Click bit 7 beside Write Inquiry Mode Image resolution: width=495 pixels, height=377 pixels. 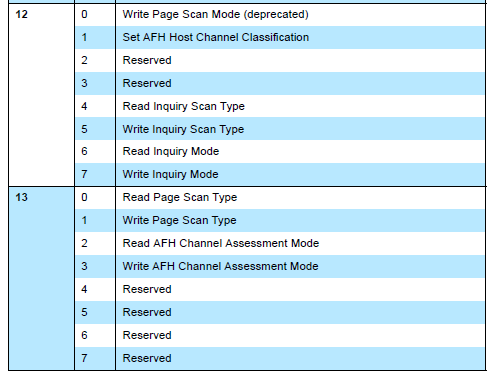[x=84, y=174]
